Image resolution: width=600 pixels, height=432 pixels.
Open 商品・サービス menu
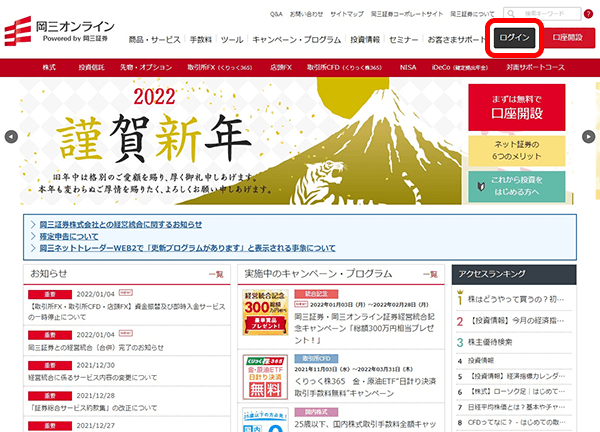(x=155, y=40)
